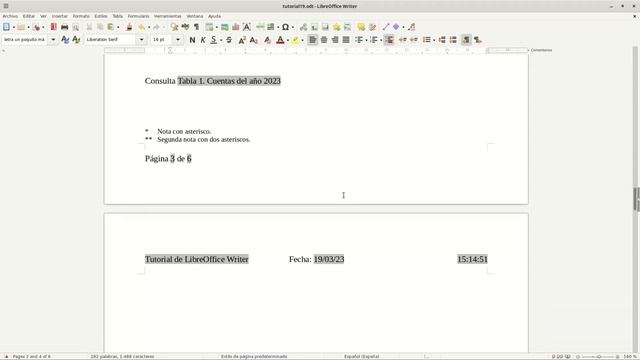Print the document with the printer icon
The height and width of the screenshot is (360, 640).
click(x=64, y=27)
